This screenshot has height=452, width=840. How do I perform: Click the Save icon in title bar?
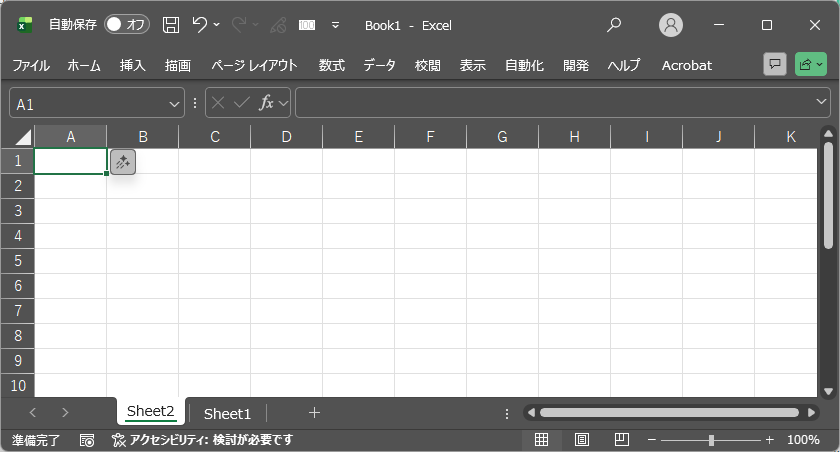[171, 25]
